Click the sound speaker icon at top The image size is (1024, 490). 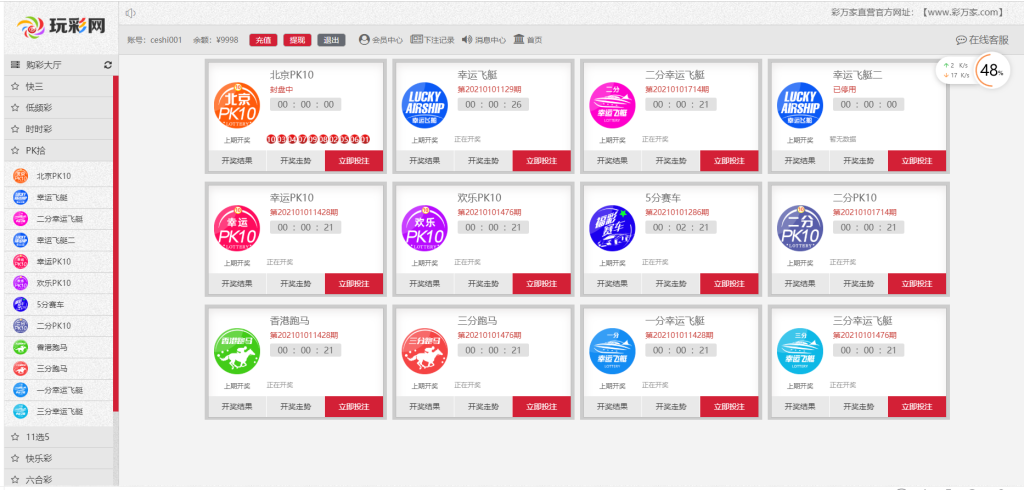click(131, 13)
